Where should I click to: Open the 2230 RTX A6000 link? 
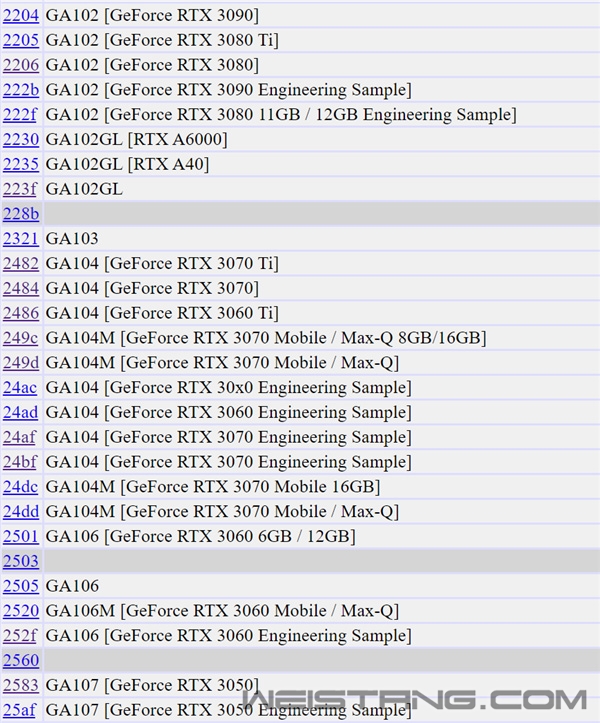pos(20,139)
